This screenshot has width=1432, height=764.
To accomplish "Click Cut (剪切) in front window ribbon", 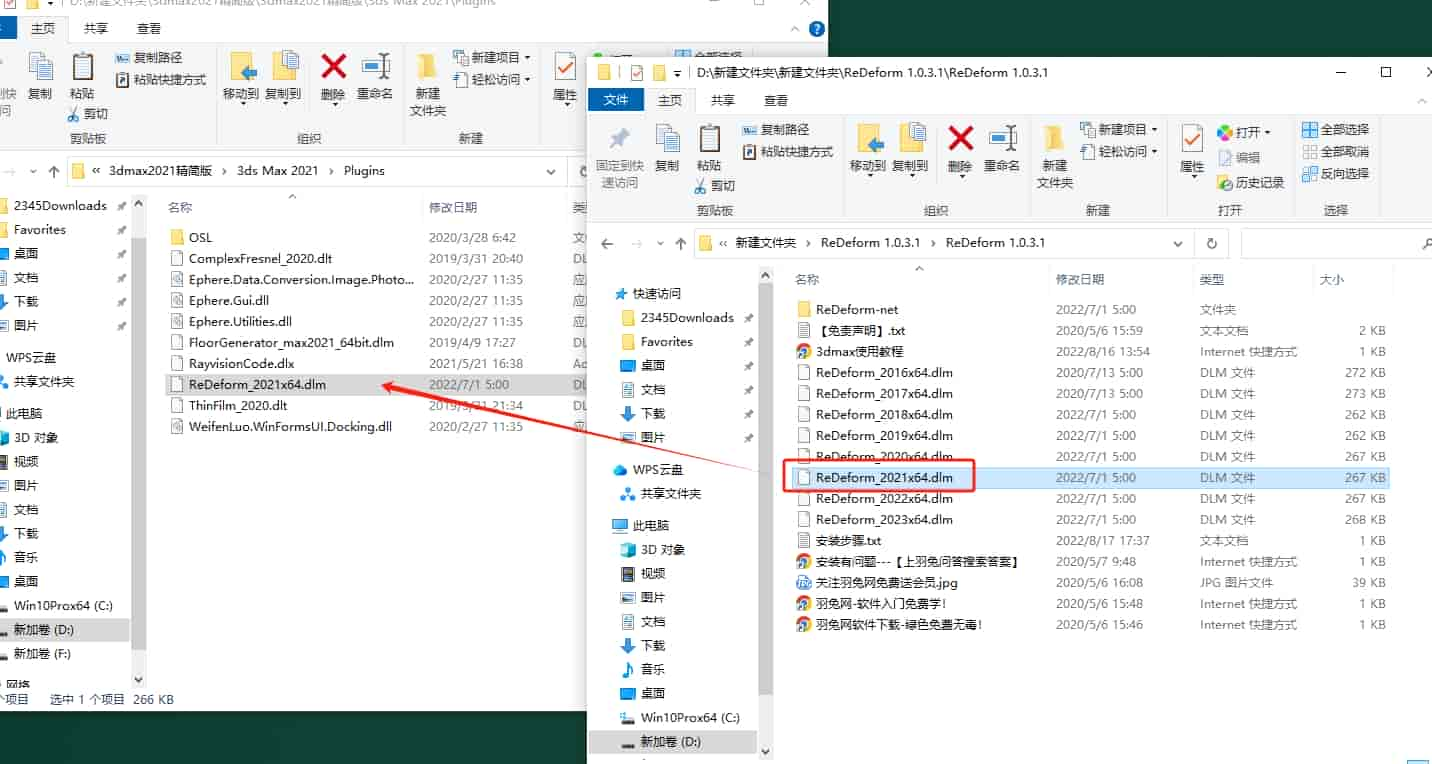I will click(x=716, y=185).
